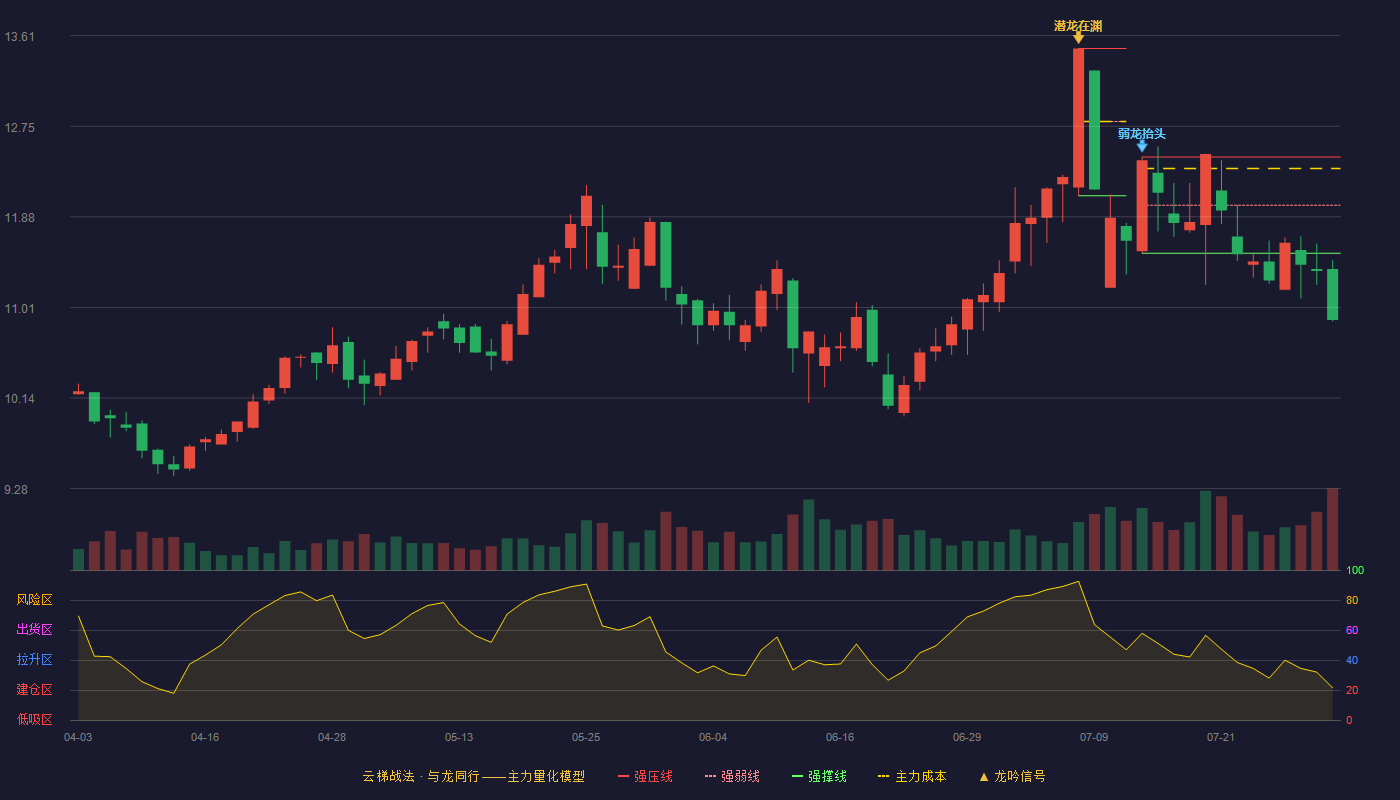Click the 11.88 price axis label
The width and height of the screenshot is (1400, 800).
pos(19,217)
